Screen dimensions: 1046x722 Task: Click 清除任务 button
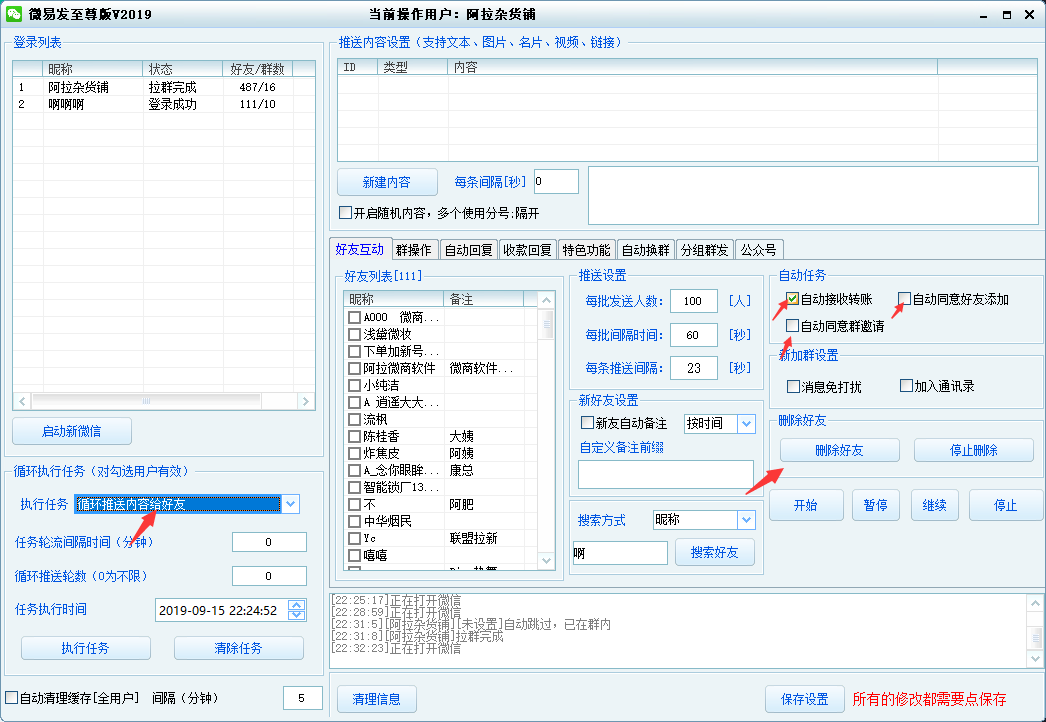click(x=238, y=648)
